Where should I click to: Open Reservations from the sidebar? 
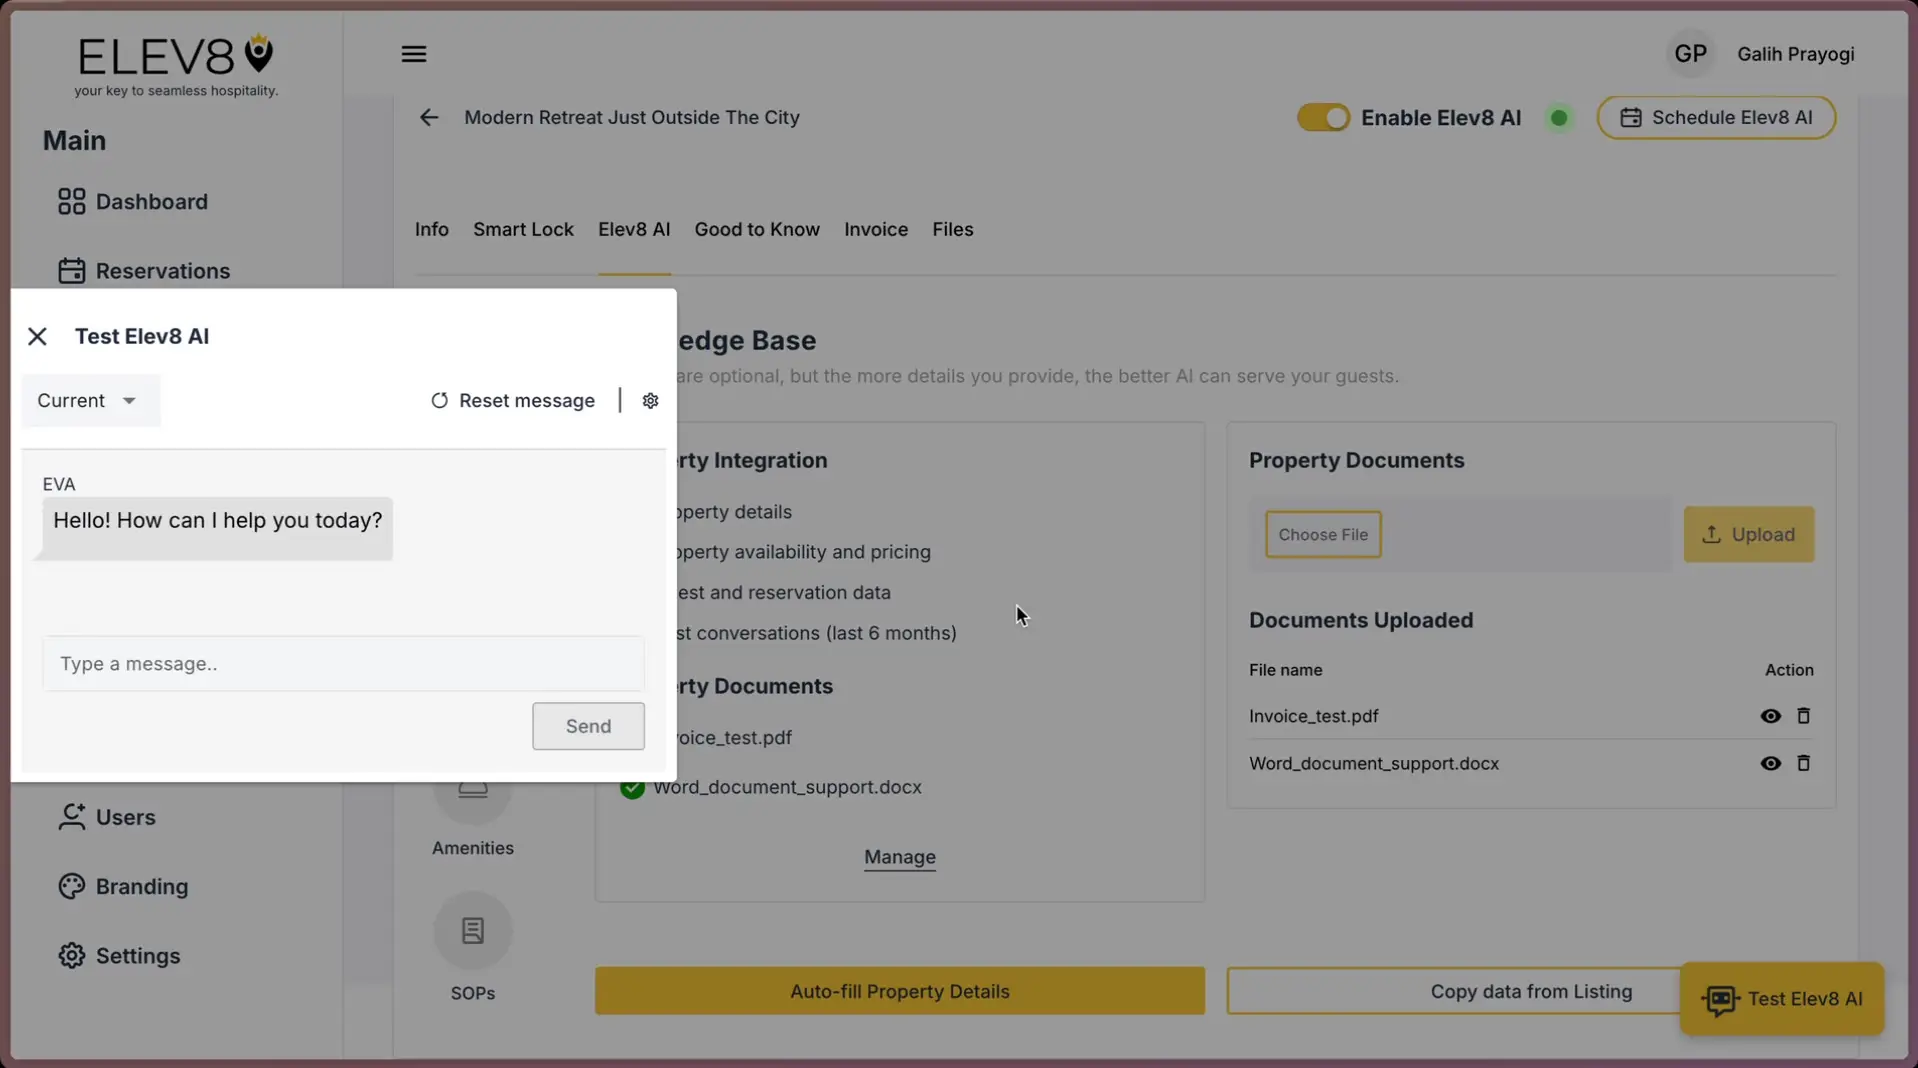tap(162, 270)
